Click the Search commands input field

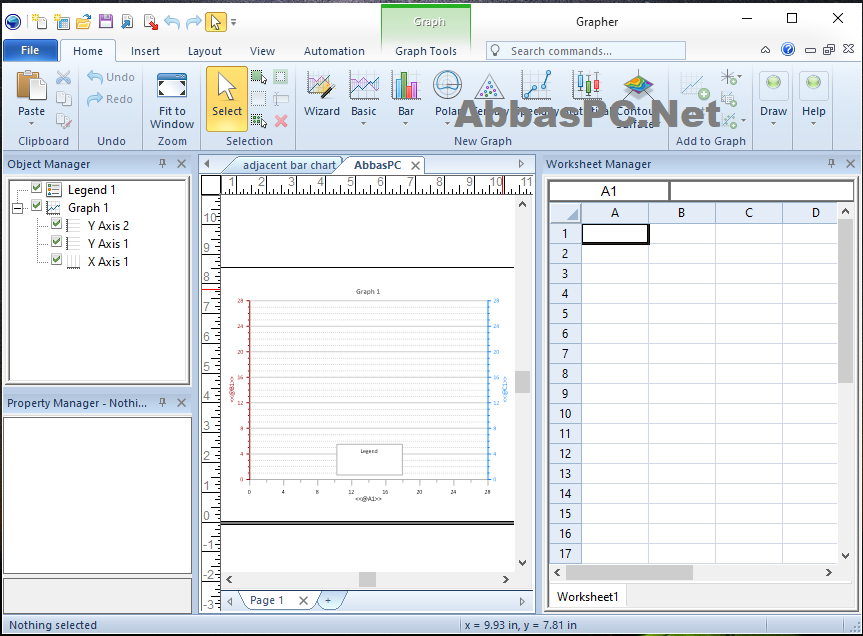[x=586, y=51]
